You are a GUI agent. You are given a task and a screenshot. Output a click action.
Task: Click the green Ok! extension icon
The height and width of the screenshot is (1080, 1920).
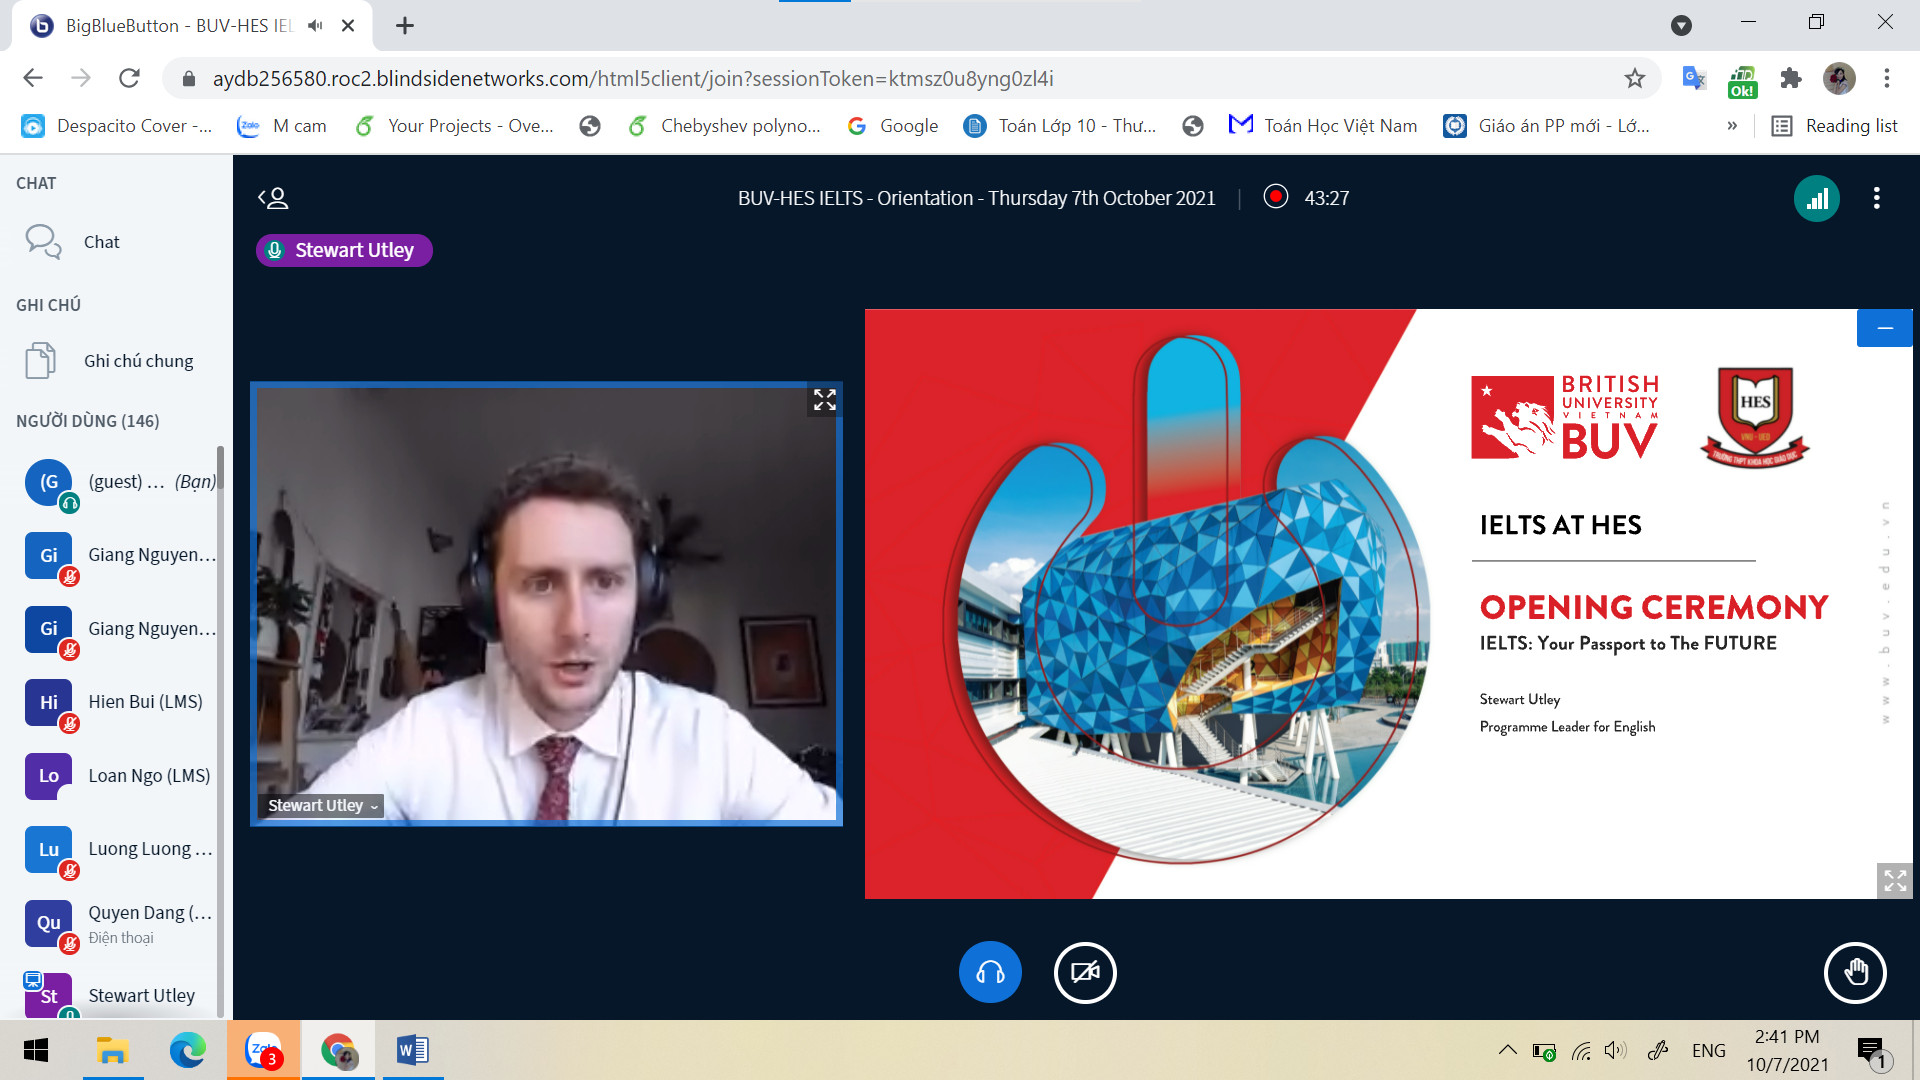(x=1742, y=80)
